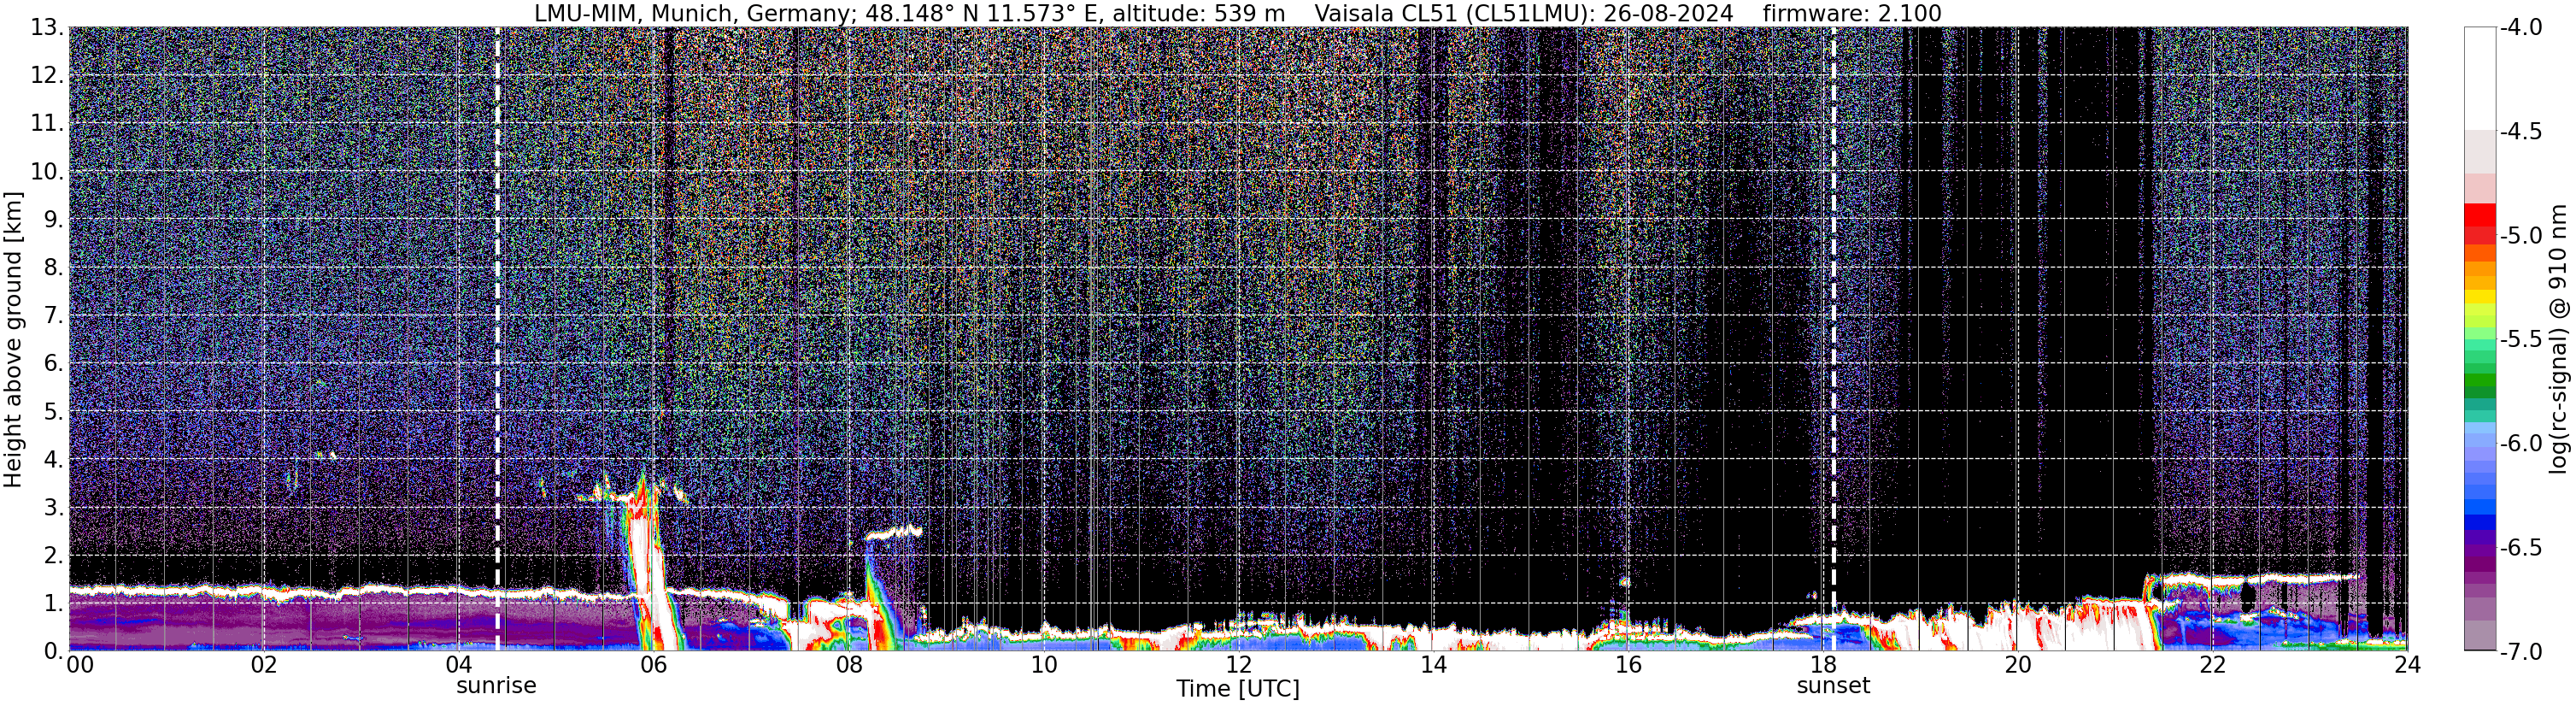Click the '-5.5' colorbar tick label
The height and width of the screenshot is (706, 2576).
[2521, 339]
